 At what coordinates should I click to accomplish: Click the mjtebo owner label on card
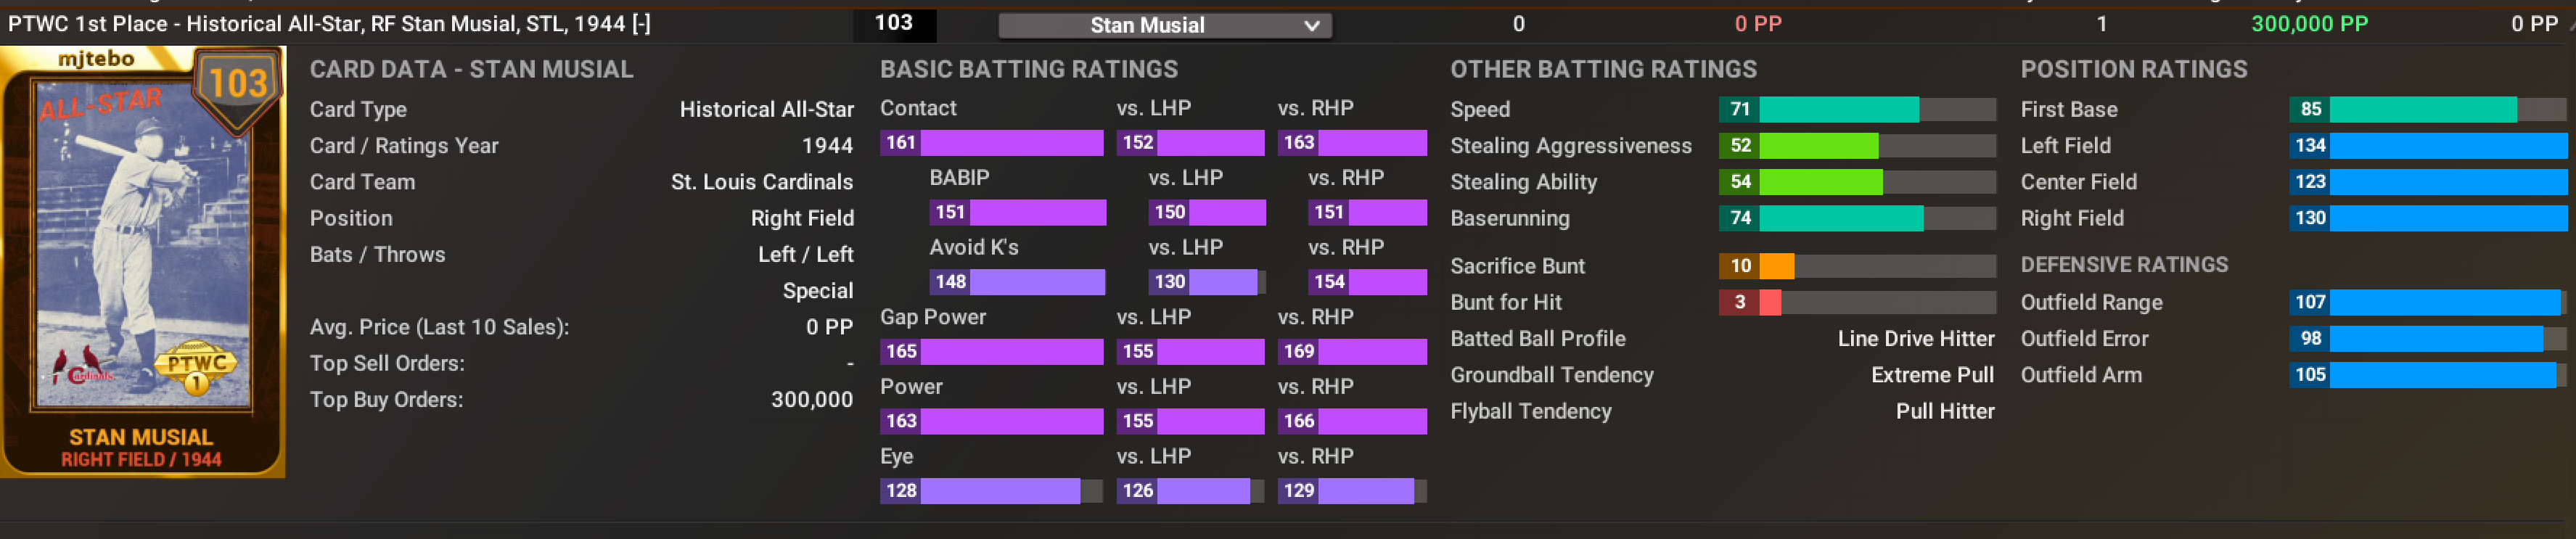(x=96, y=59)
